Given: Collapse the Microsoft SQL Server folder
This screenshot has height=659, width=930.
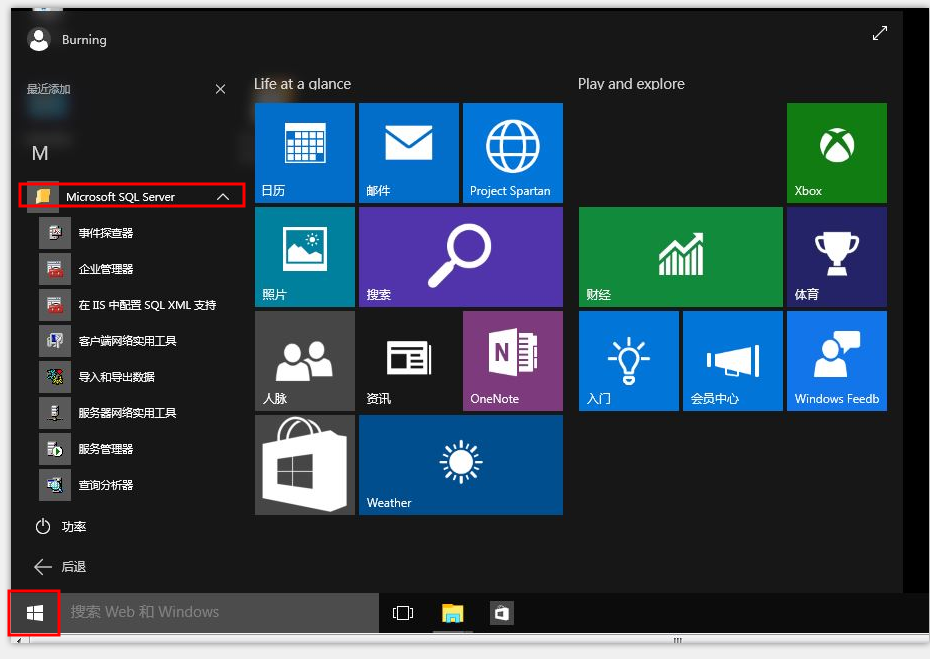Looking at the screenshot, I should (223, 196).
